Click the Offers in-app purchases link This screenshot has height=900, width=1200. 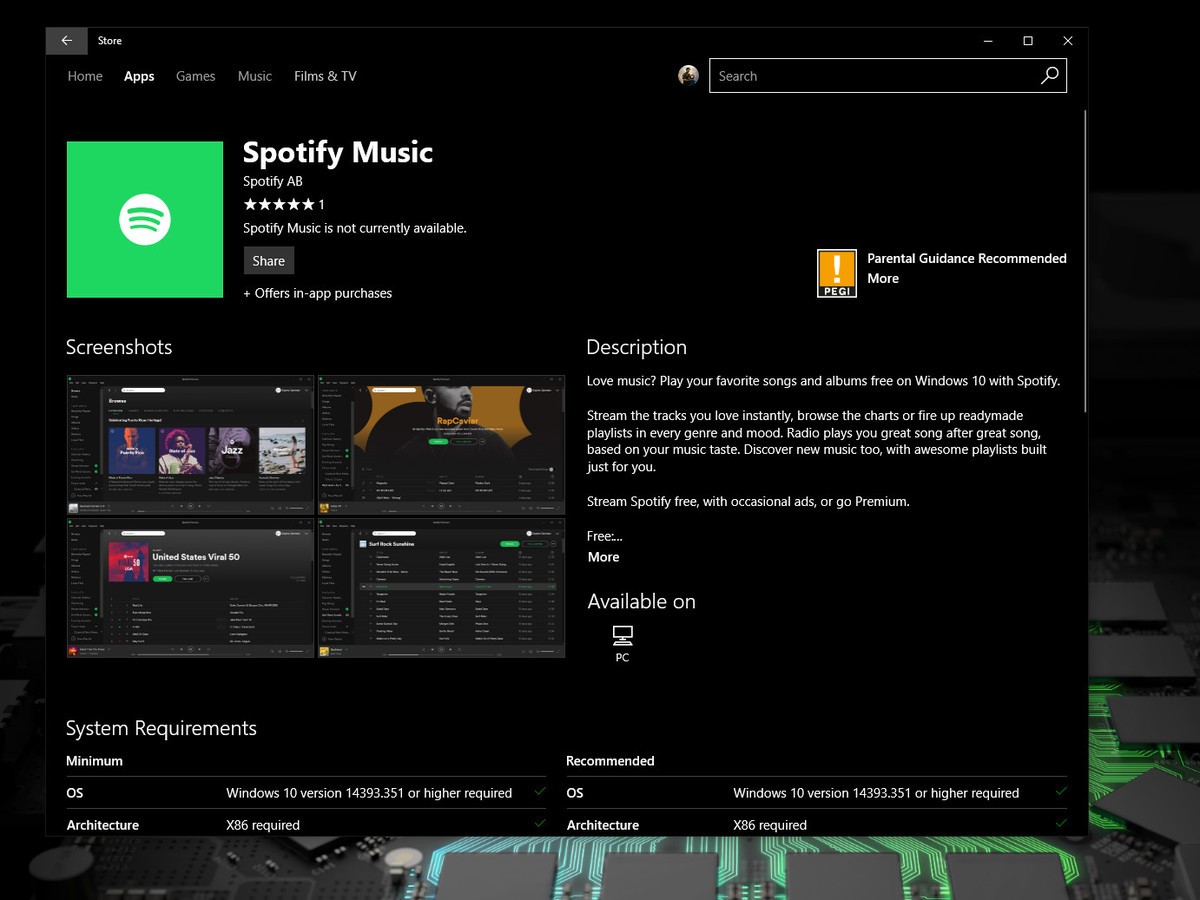318,293
